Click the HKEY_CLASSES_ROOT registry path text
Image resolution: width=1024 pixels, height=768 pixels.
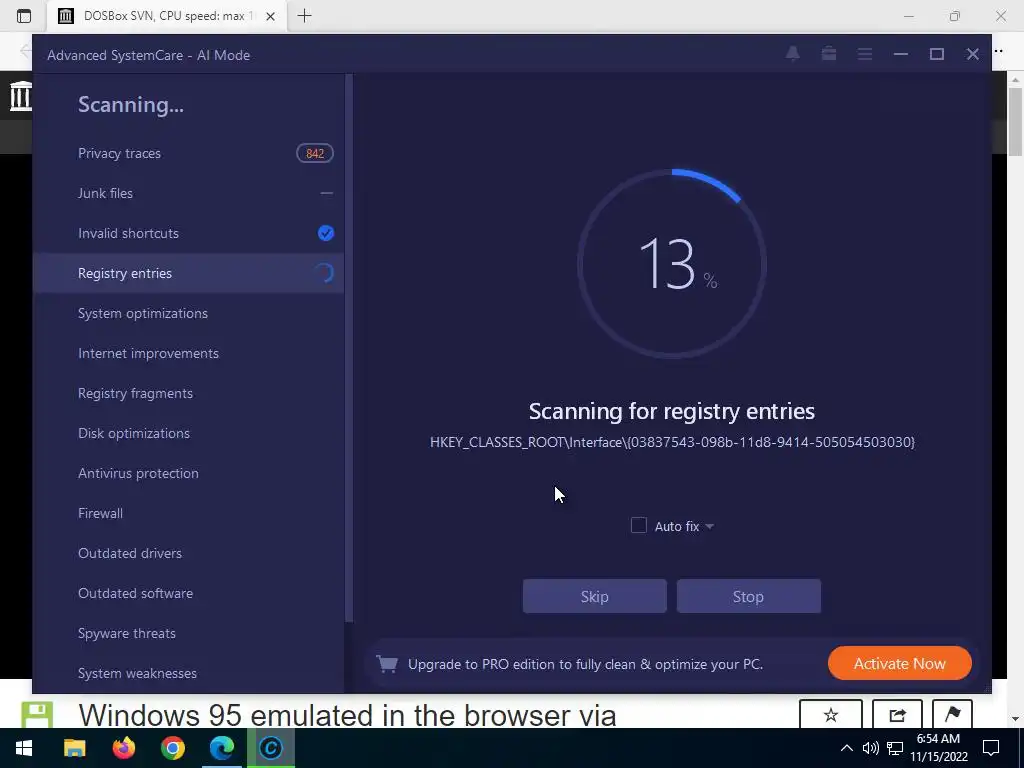tap(672, 442)
